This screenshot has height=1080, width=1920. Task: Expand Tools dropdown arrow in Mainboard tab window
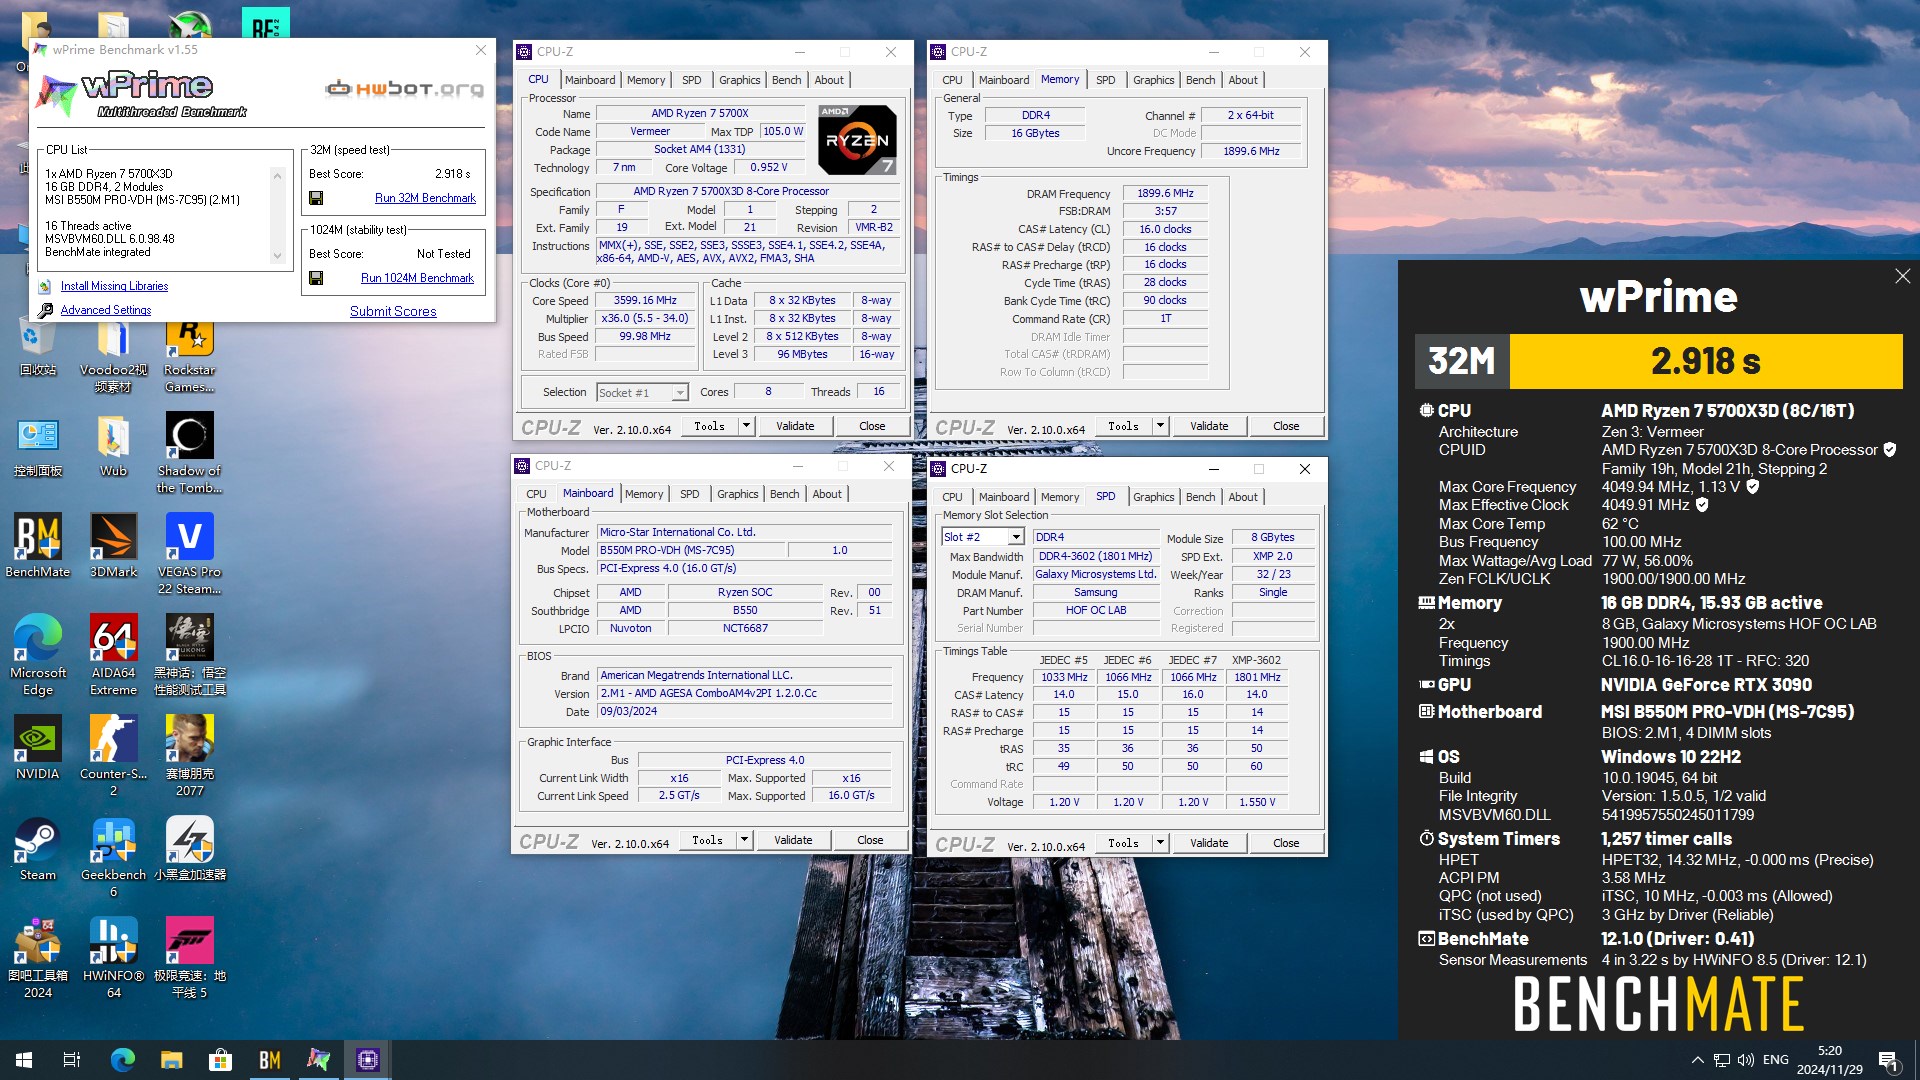click(x=744, y=840)
